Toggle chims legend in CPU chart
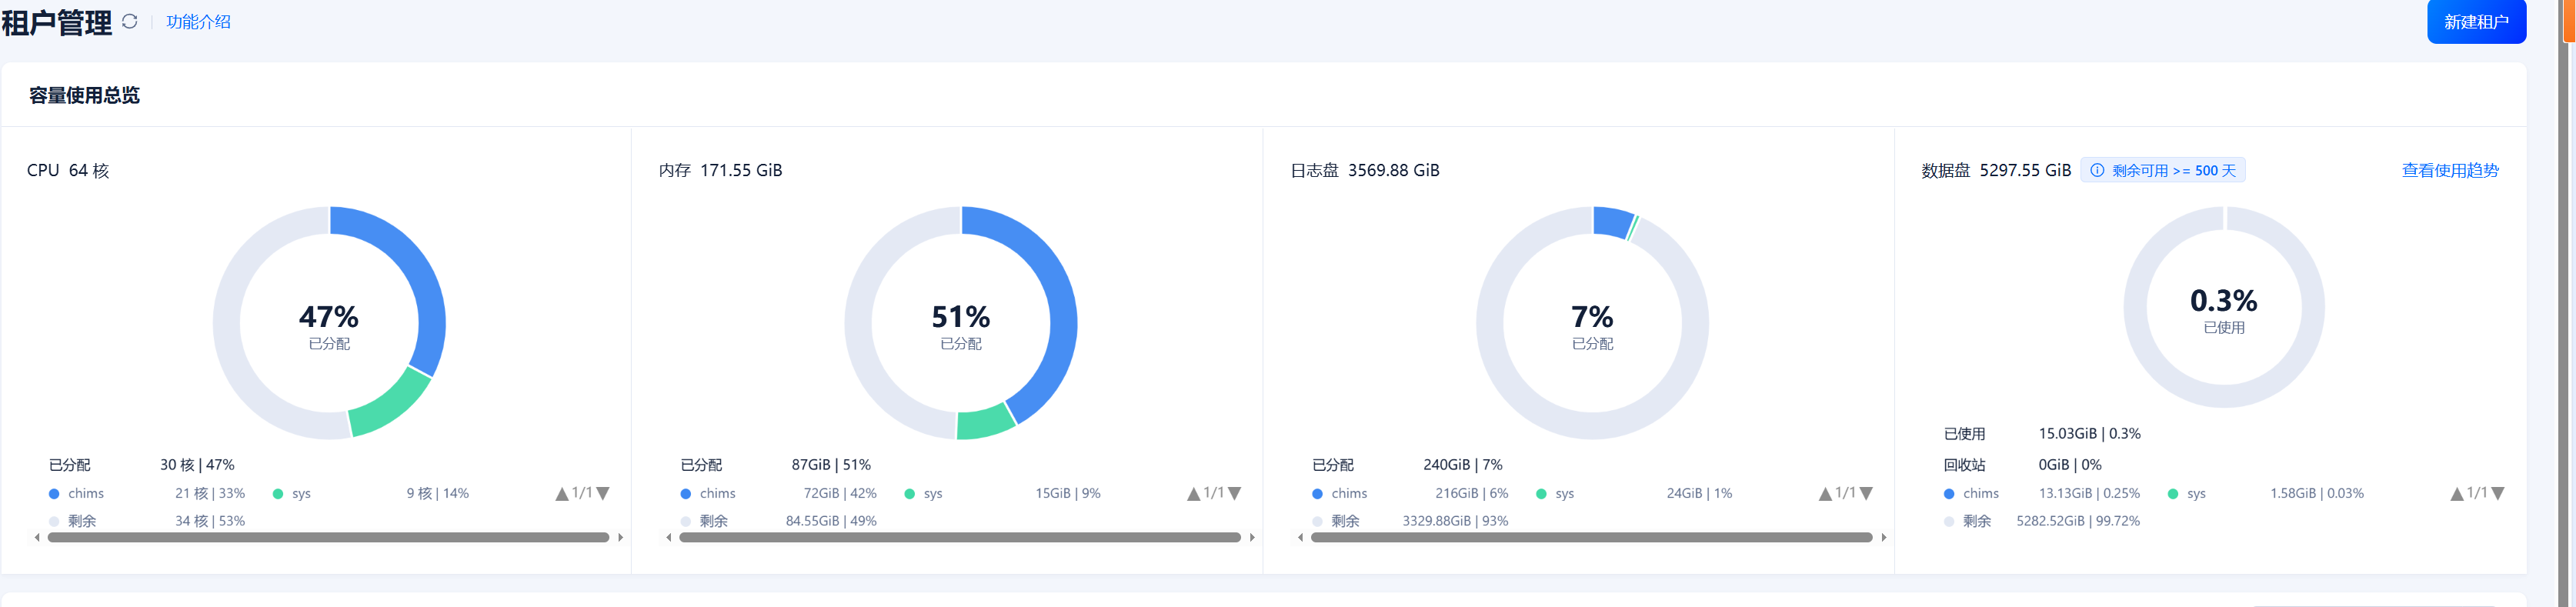Viewport: 2576px width, 607px height. pyautogui.click(x=77, y=493)
